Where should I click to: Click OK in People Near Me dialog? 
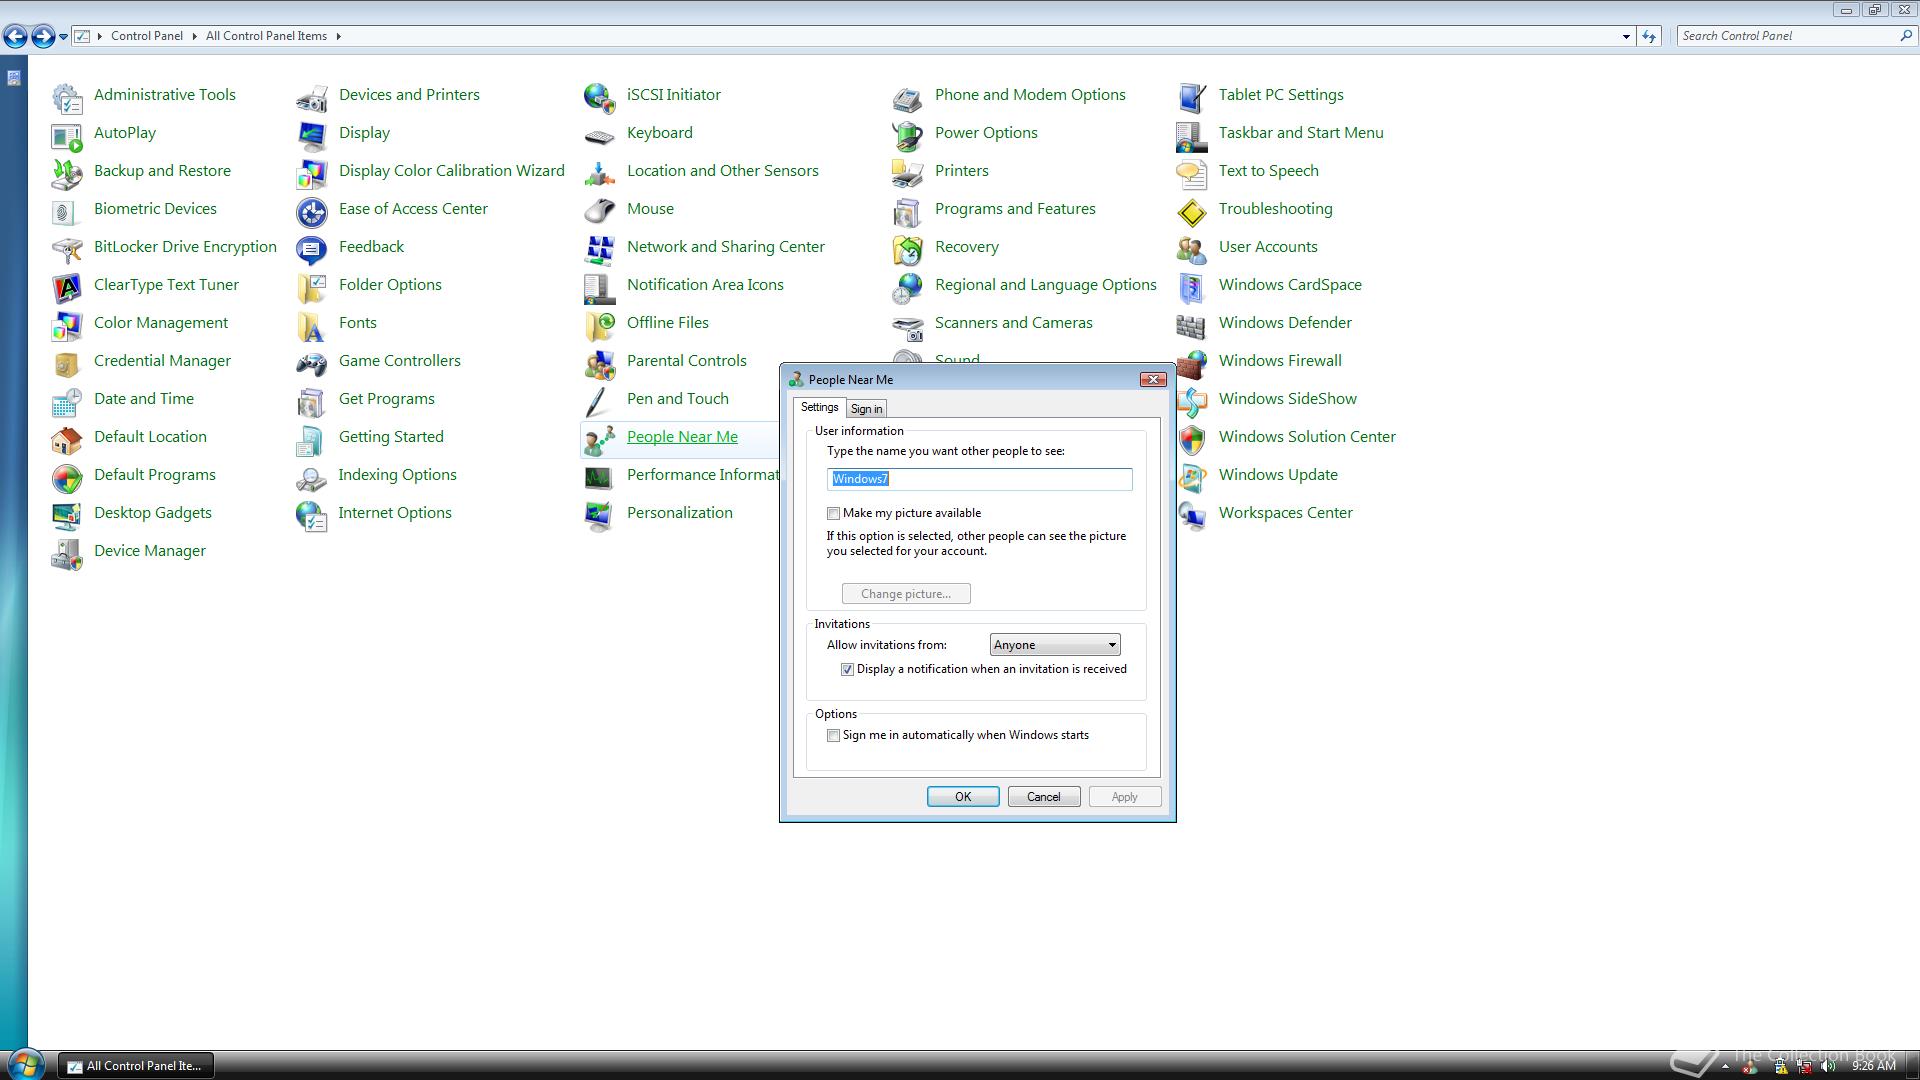pyautogui.click(x=963, y=797)
